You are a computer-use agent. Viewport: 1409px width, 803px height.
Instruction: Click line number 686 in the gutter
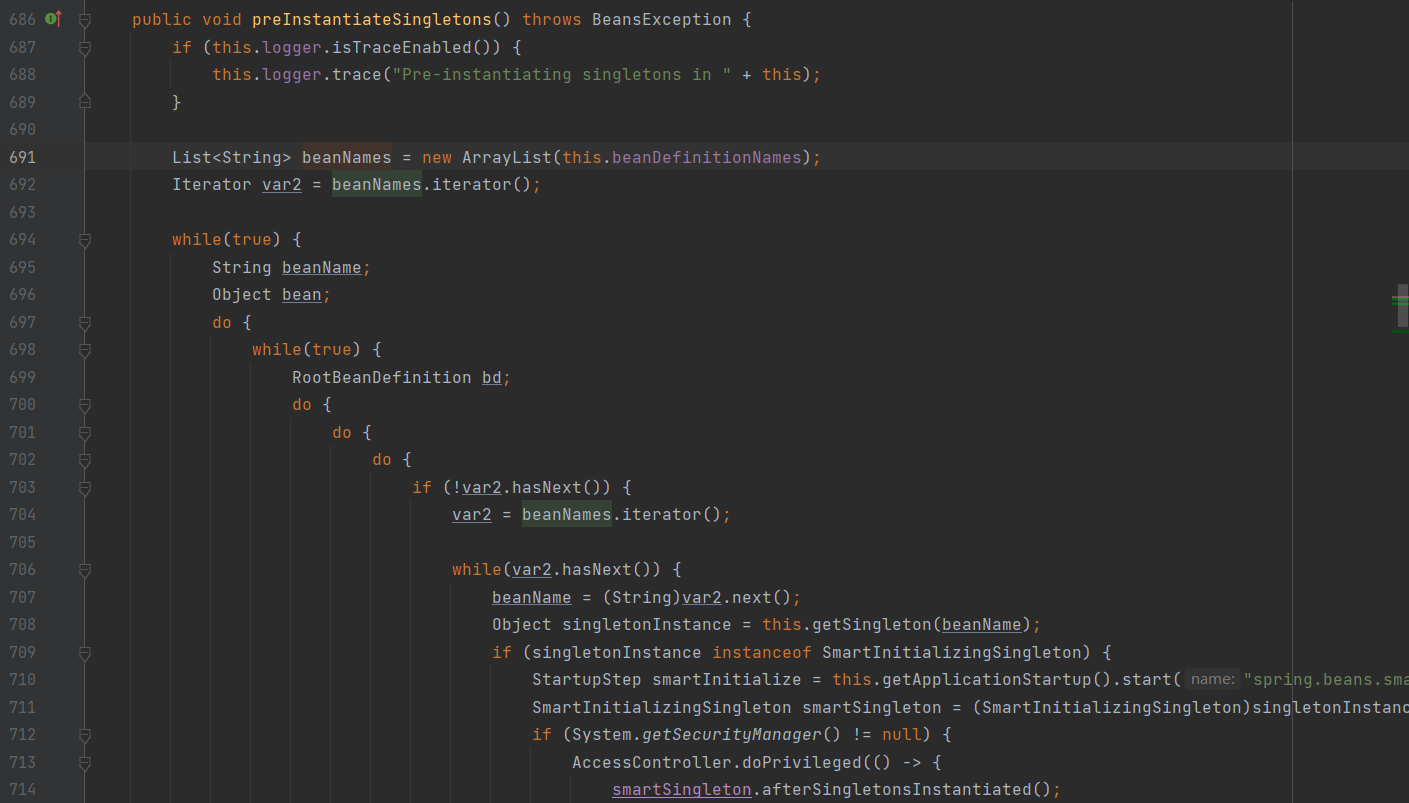[23, 20]
